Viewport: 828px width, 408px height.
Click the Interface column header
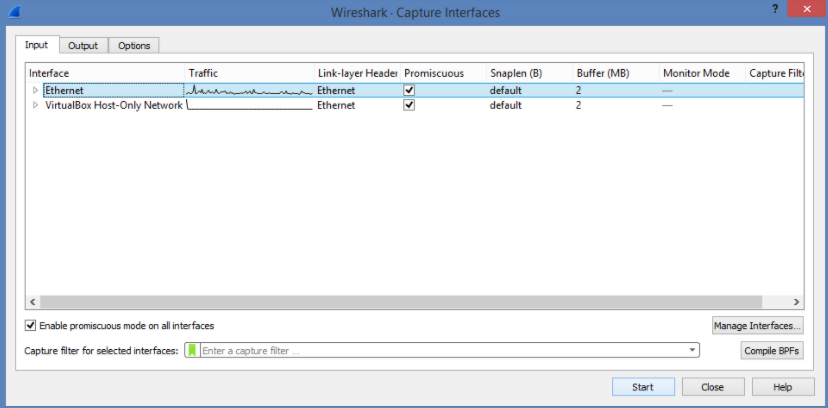tap(105, 73)
